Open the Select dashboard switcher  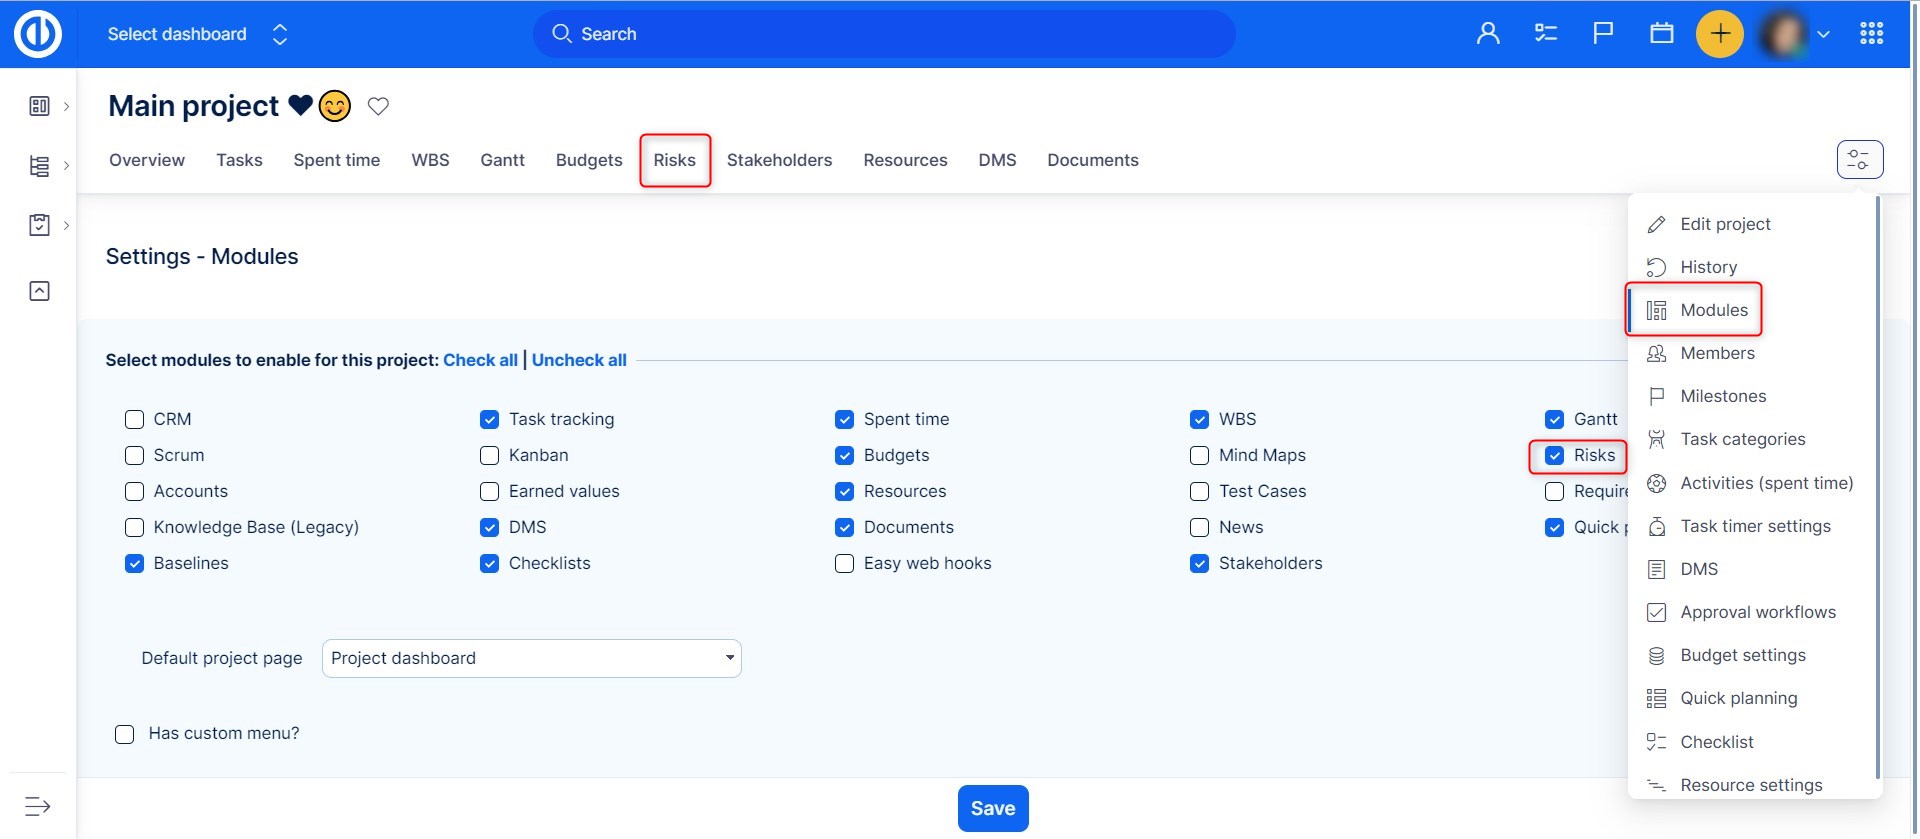click(x=197, y=34)
